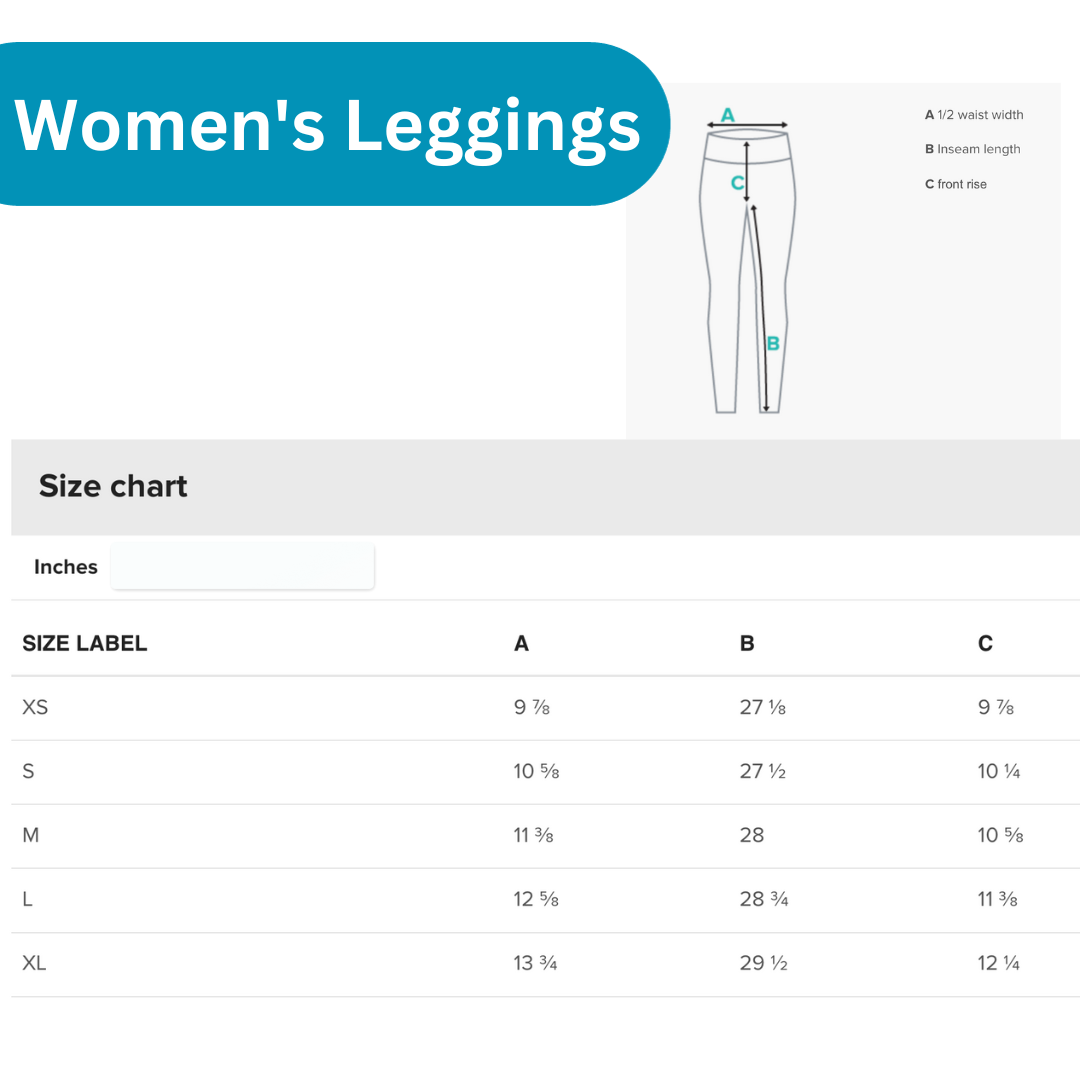Select the blank unit field beside Inches

[242, 567]
